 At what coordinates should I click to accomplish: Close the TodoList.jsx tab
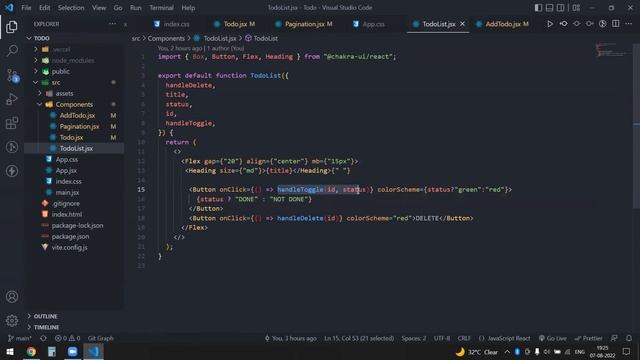point(462,24)
